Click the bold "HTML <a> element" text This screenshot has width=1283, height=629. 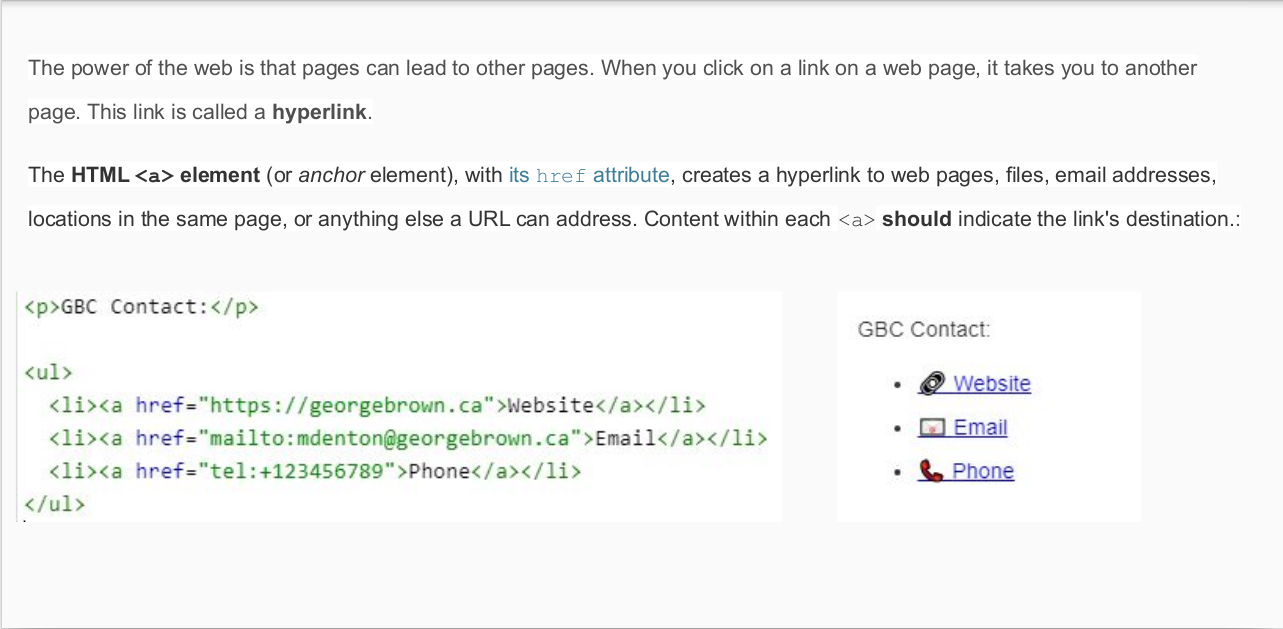click(165, 175)
